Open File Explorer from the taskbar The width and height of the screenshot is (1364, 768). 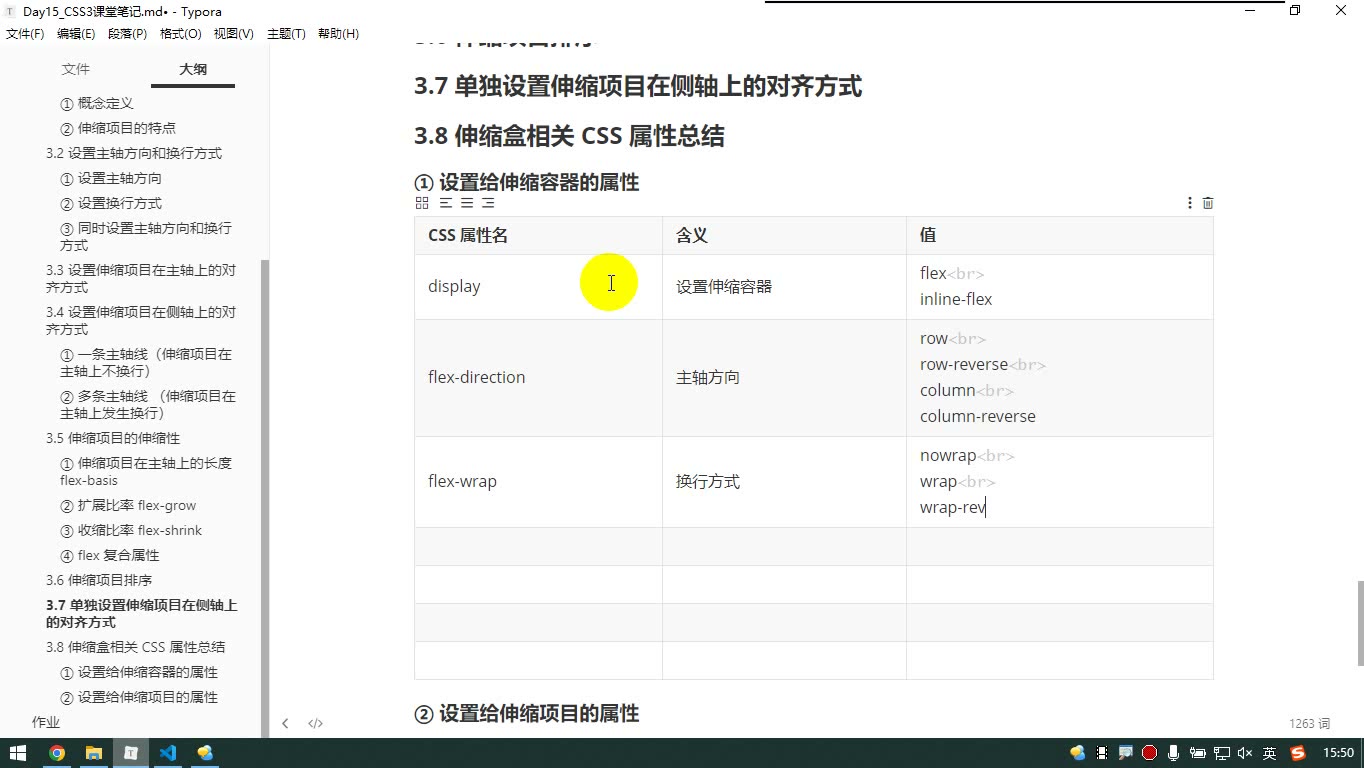coord(94,753)
